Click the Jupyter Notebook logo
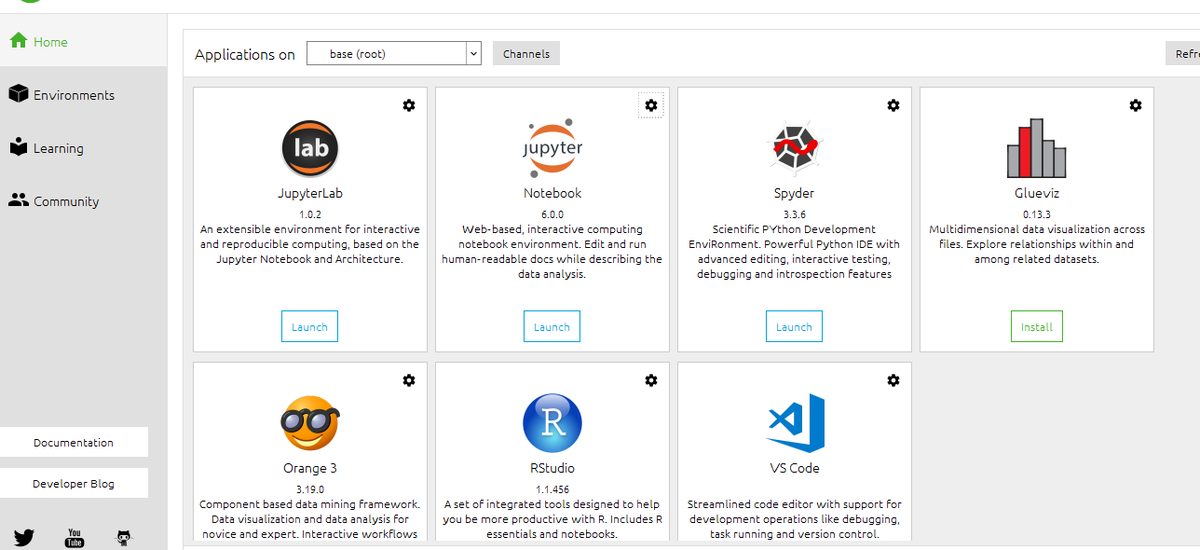The width and height of the screenshot is (1200, 550). (552, 148)
